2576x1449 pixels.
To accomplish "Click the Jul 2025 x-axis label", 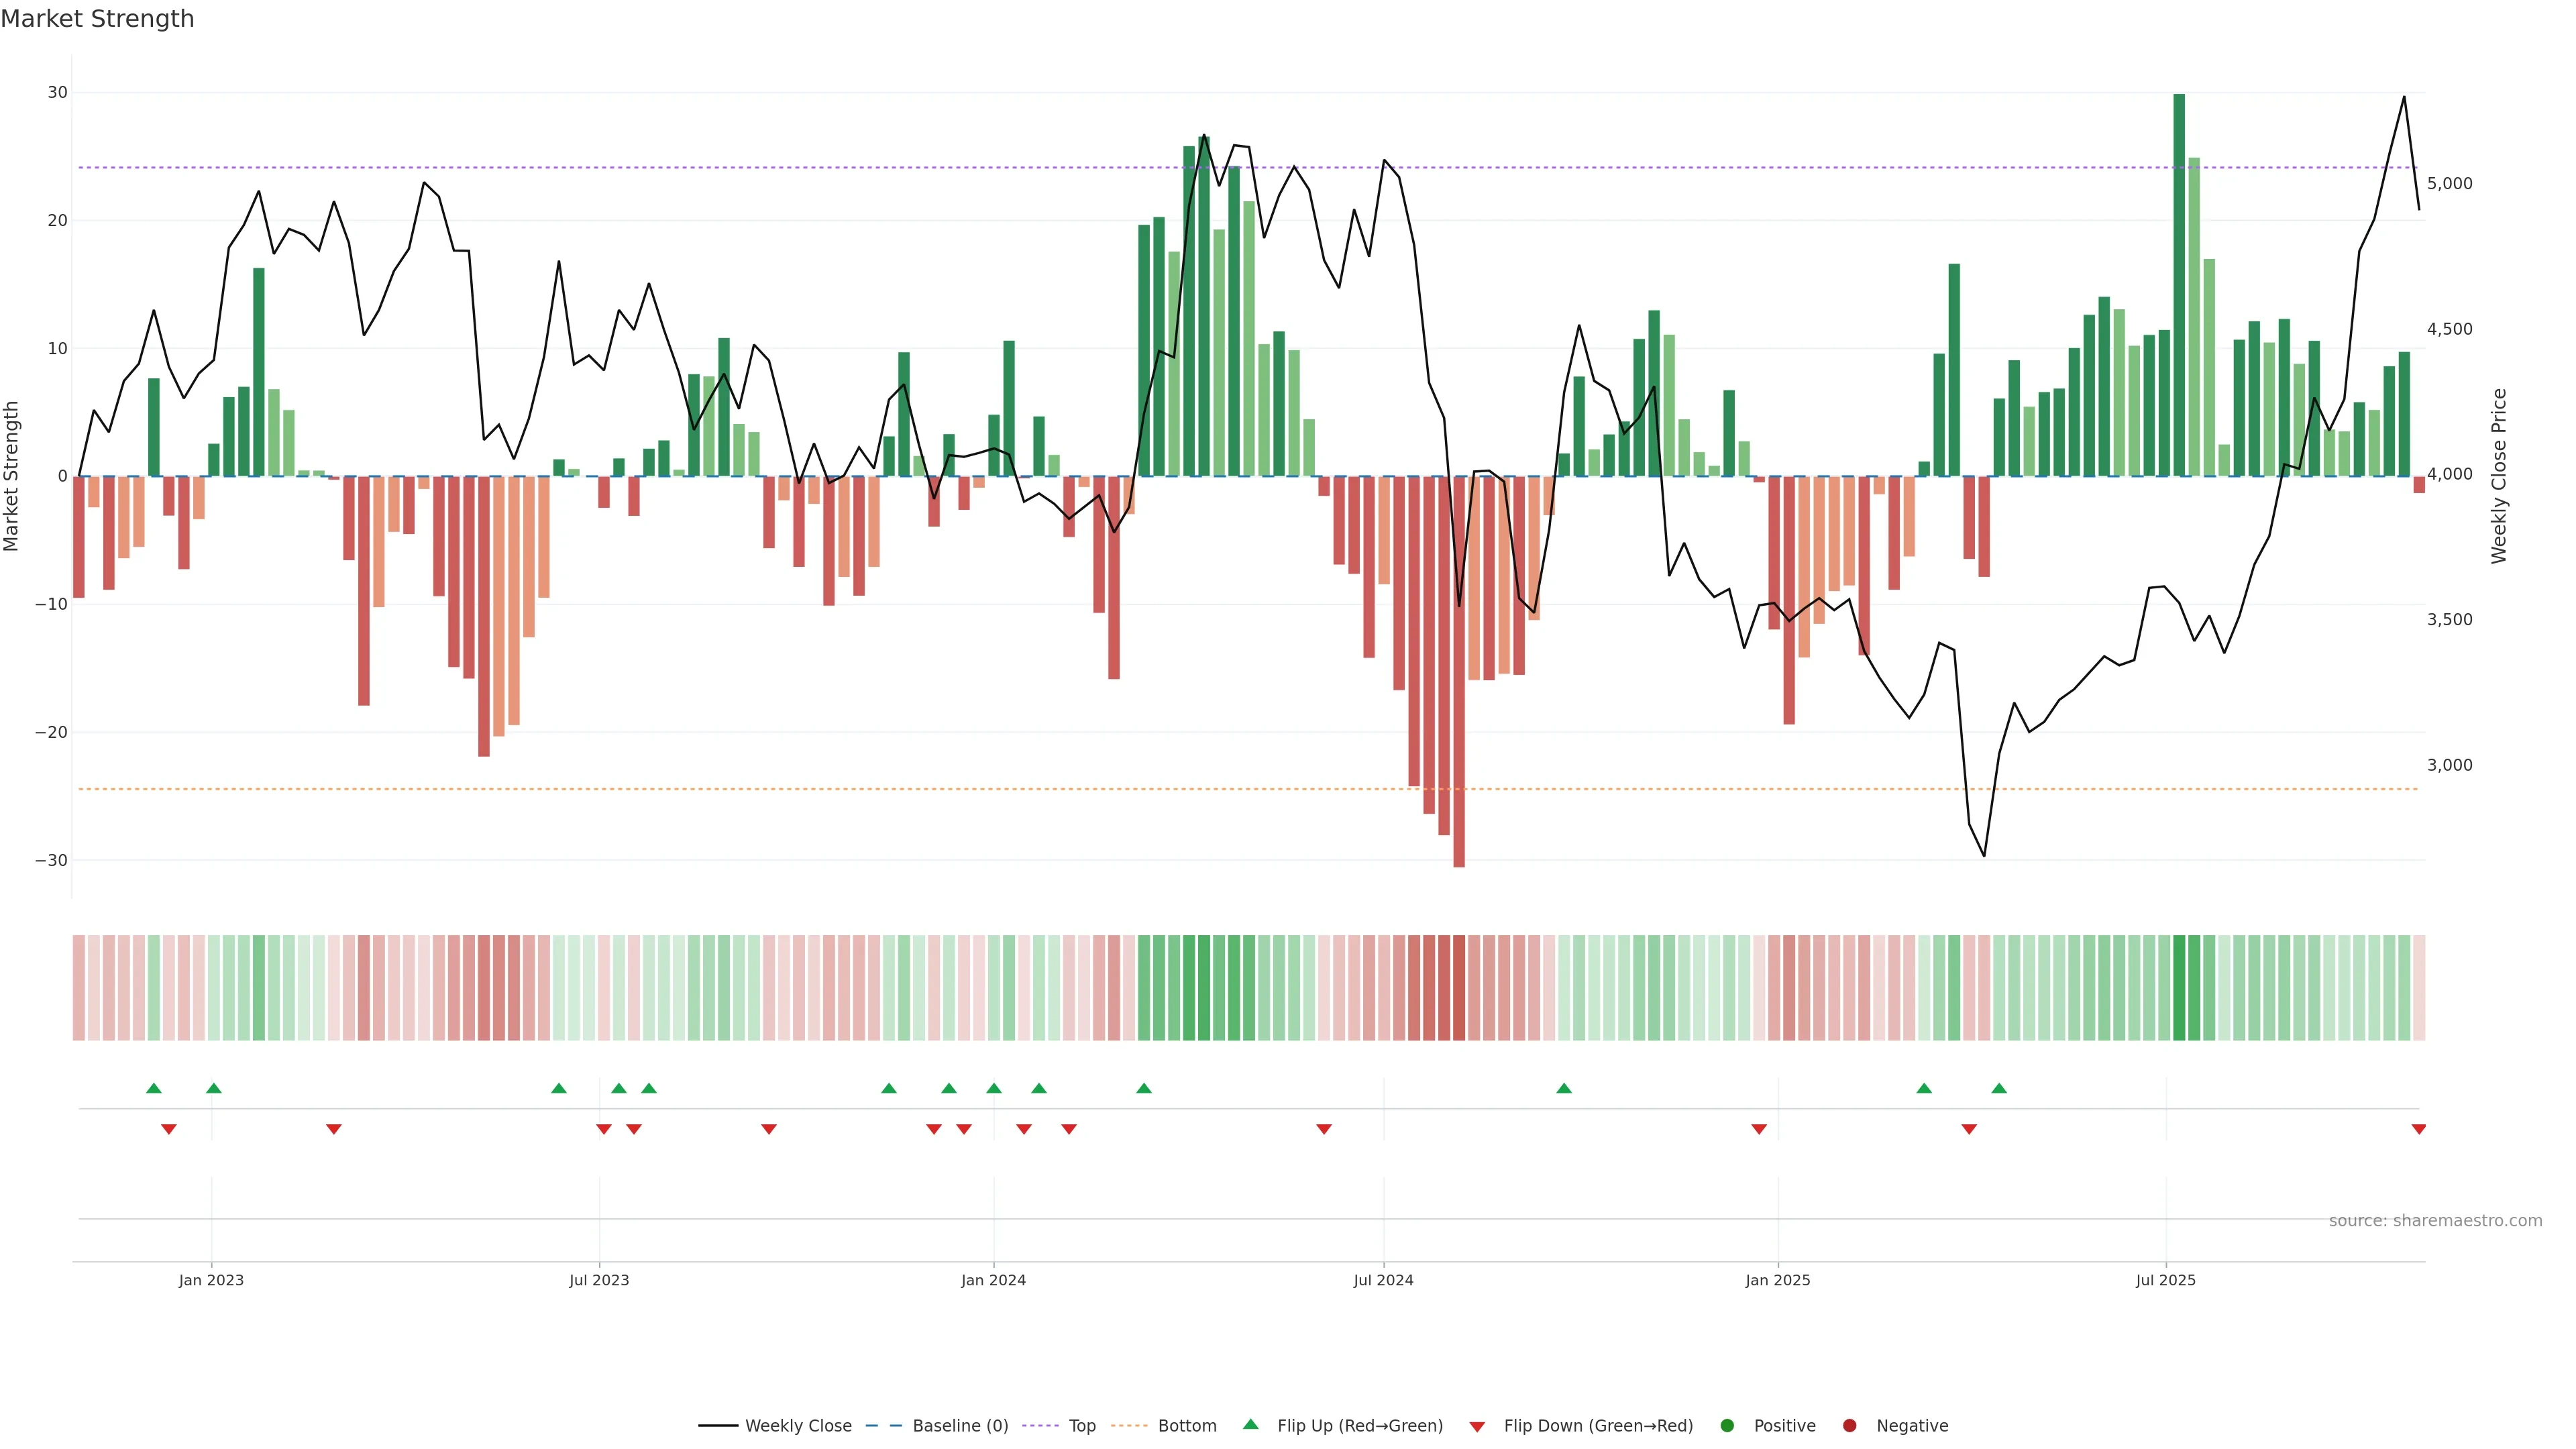I will (x=2165, y=1280).
